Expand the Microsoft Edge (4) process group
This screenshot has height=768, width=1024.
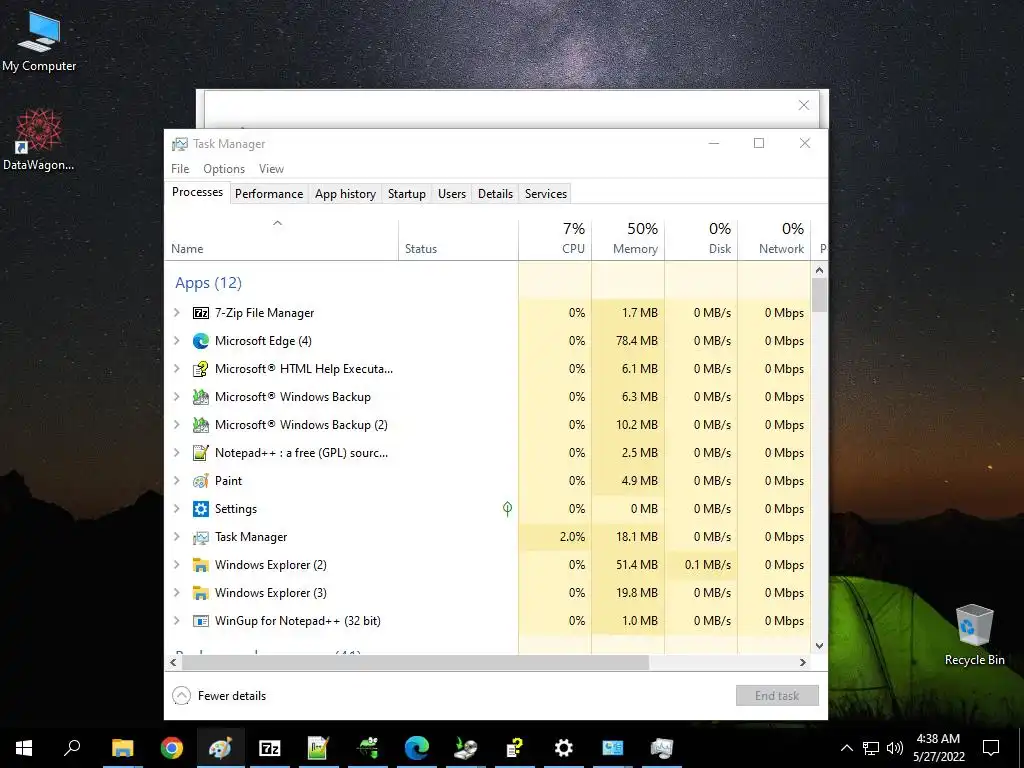point(176,341)
